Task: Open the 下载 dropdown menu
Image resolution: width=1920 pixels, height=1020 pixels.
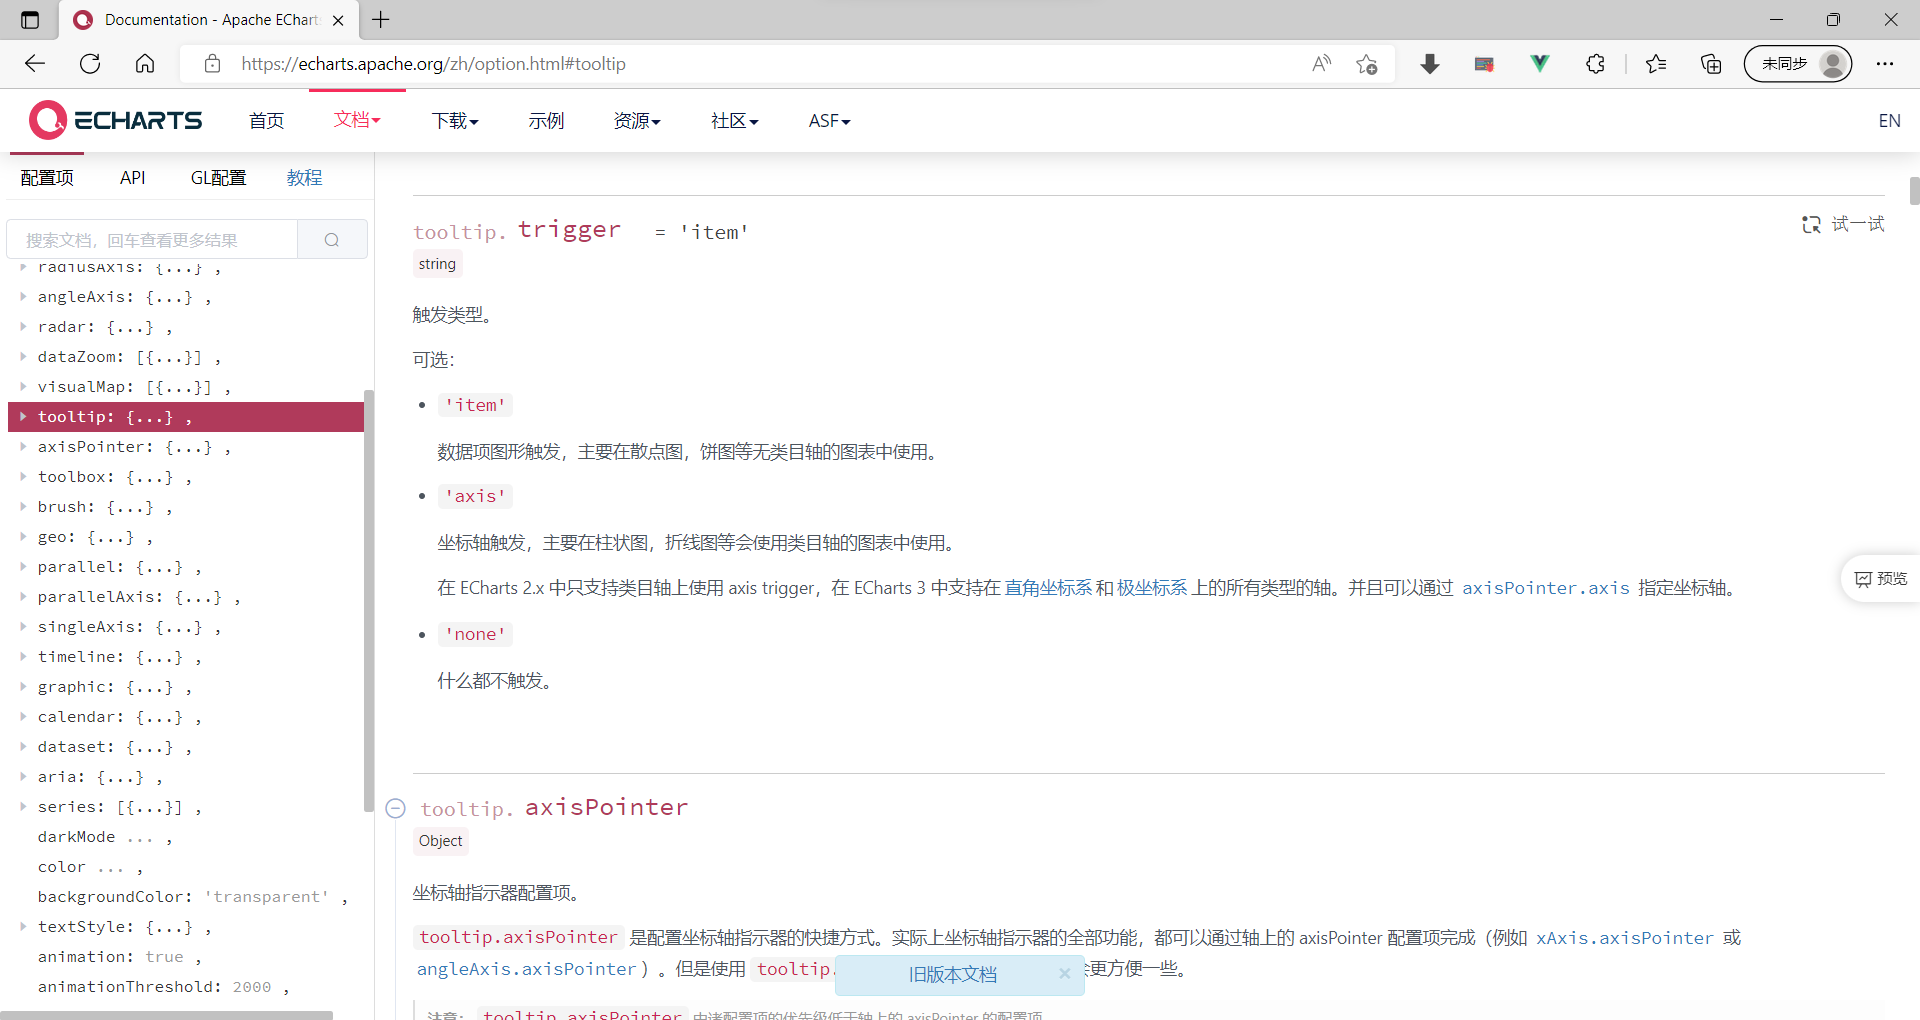Action: coord(455,121)
